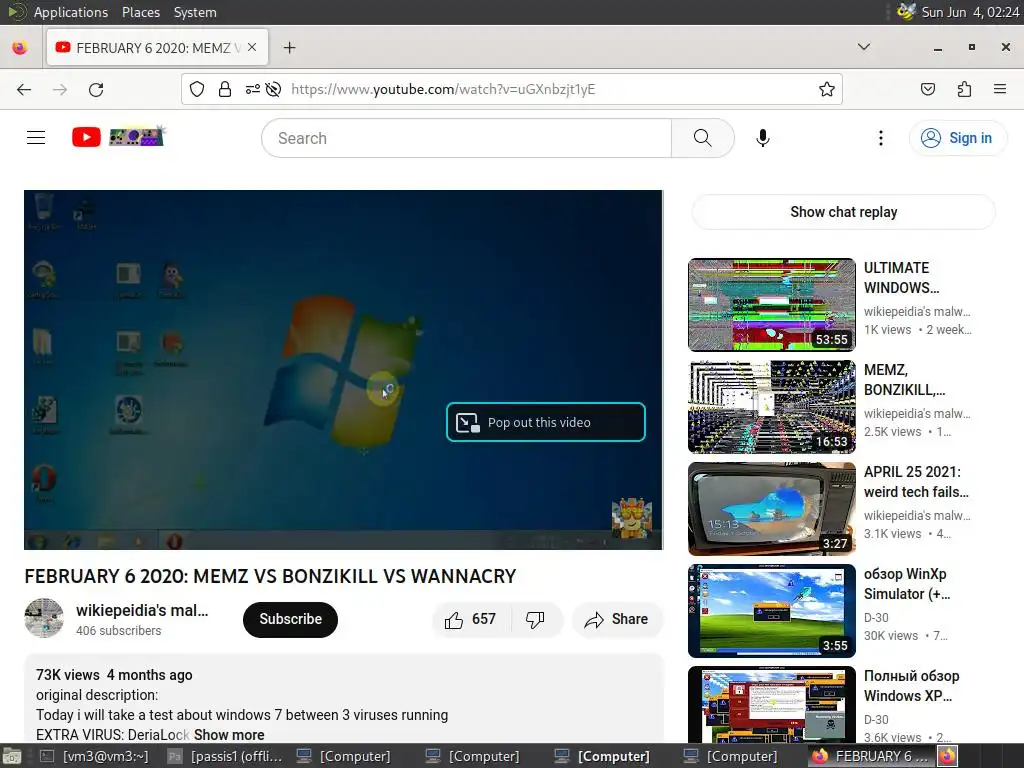Click the search magnifier button
Screen dimensions: 1024x768
703,138
